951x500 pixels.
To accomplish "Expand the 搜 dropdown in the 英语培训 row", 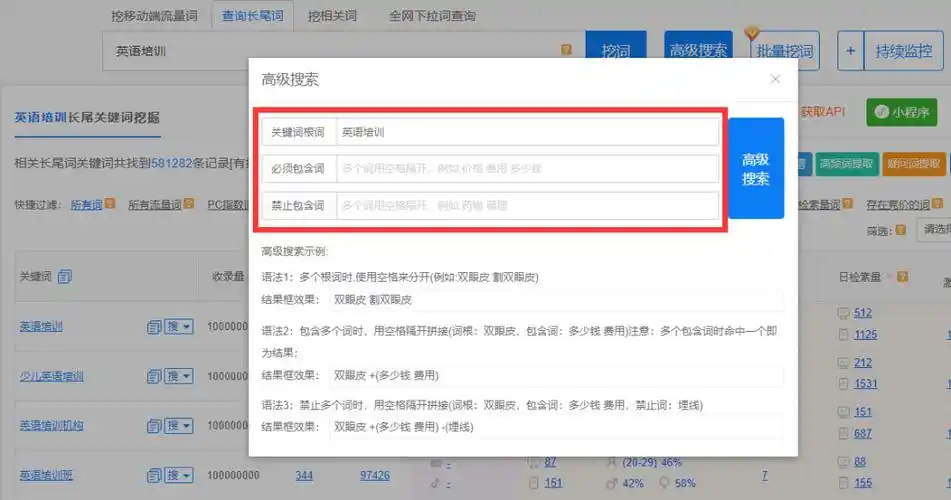I will point(179,326).
